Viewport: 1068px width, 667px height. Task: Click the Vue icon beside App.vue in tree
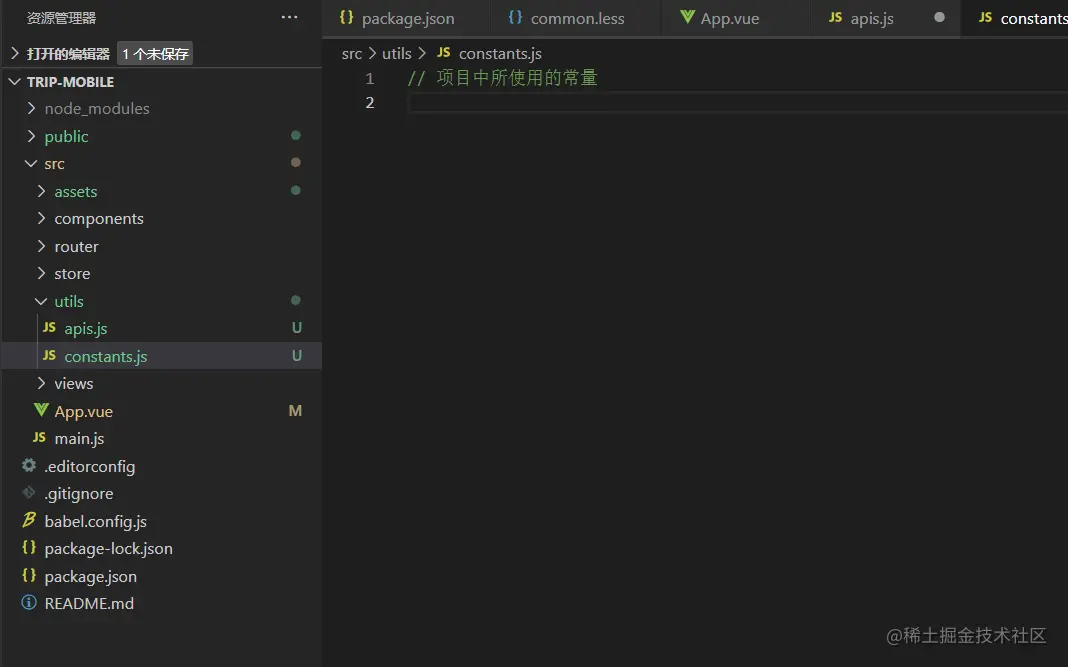pyautogui.click(x=41, y=410)
